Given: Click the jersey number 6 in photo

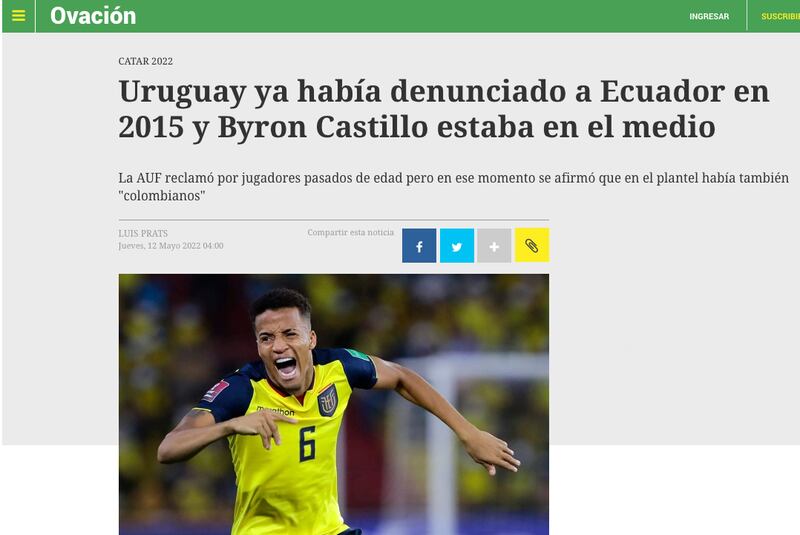Looking at the screenshot, I should point(307,444).
